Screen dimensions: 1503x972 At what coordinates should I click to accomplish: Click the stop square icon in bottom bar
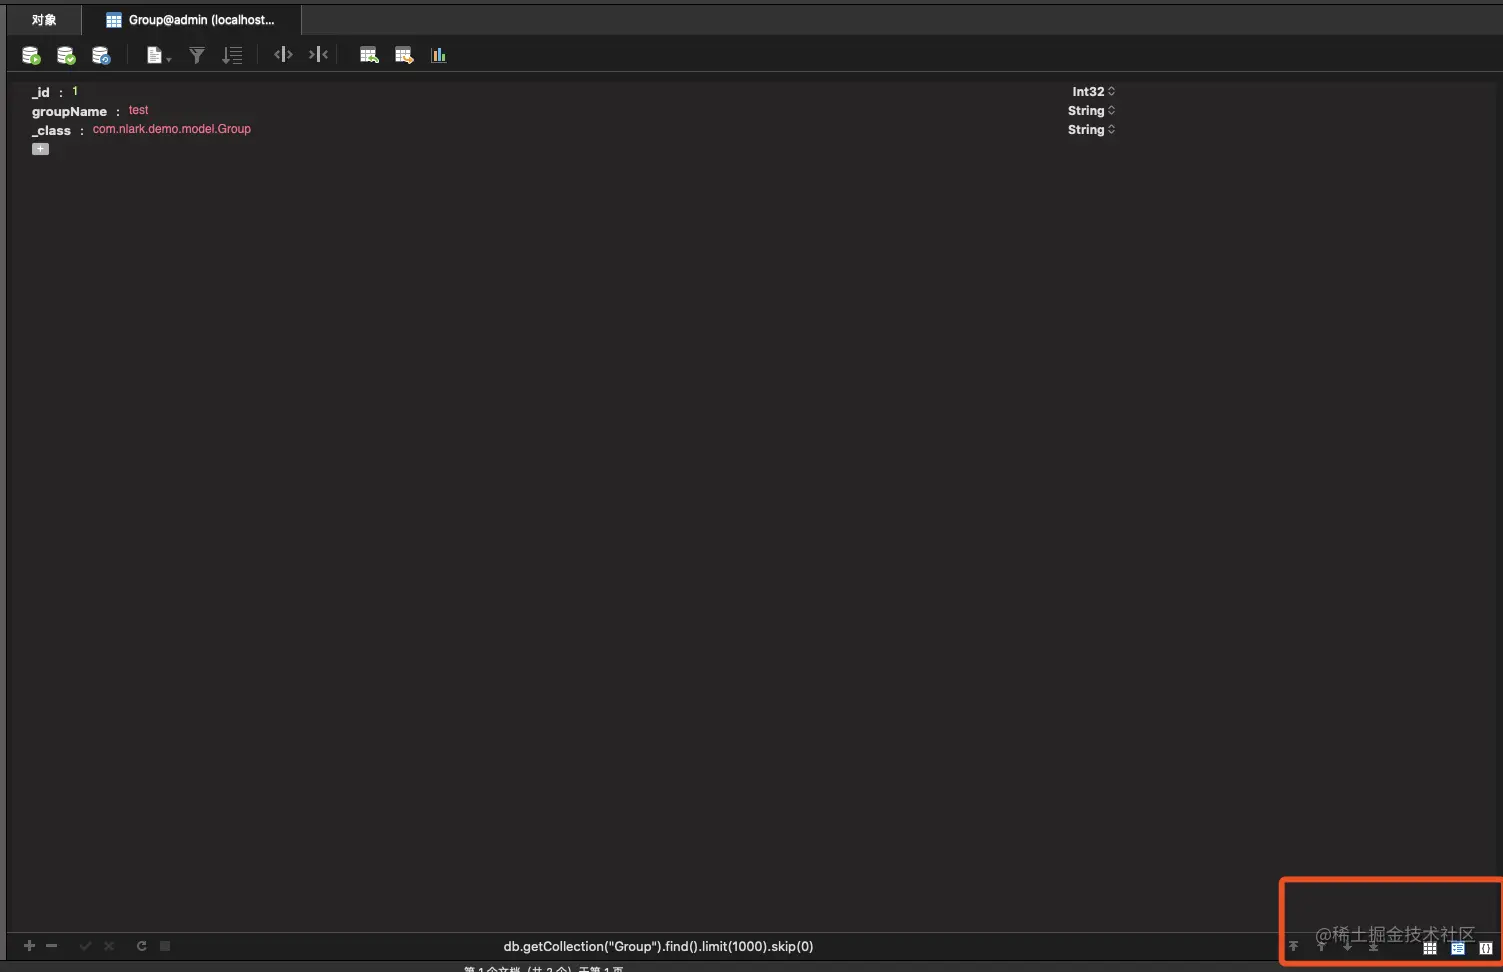[x=165, y=946]
